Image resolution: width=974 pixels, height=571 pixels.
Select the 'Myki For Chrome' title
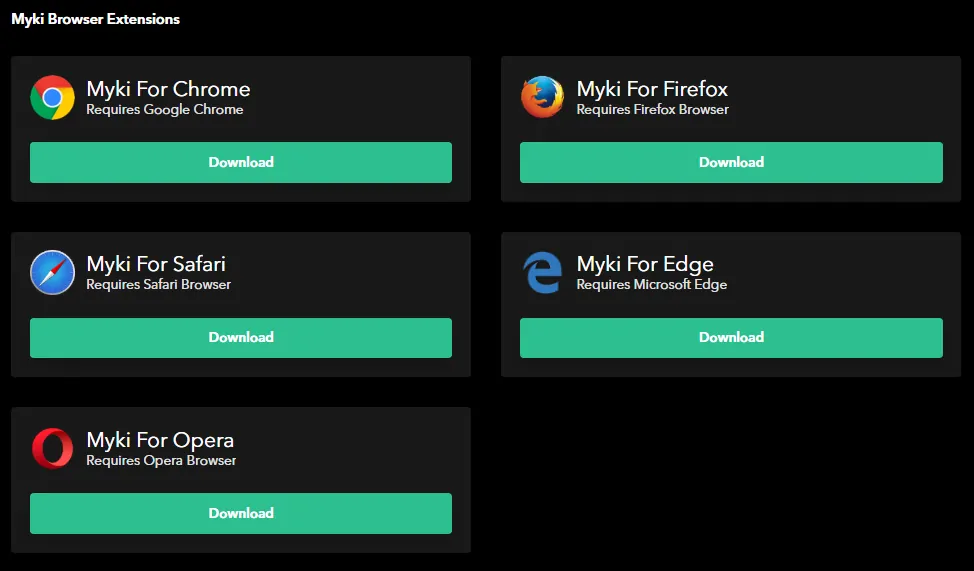click(168, 89)
